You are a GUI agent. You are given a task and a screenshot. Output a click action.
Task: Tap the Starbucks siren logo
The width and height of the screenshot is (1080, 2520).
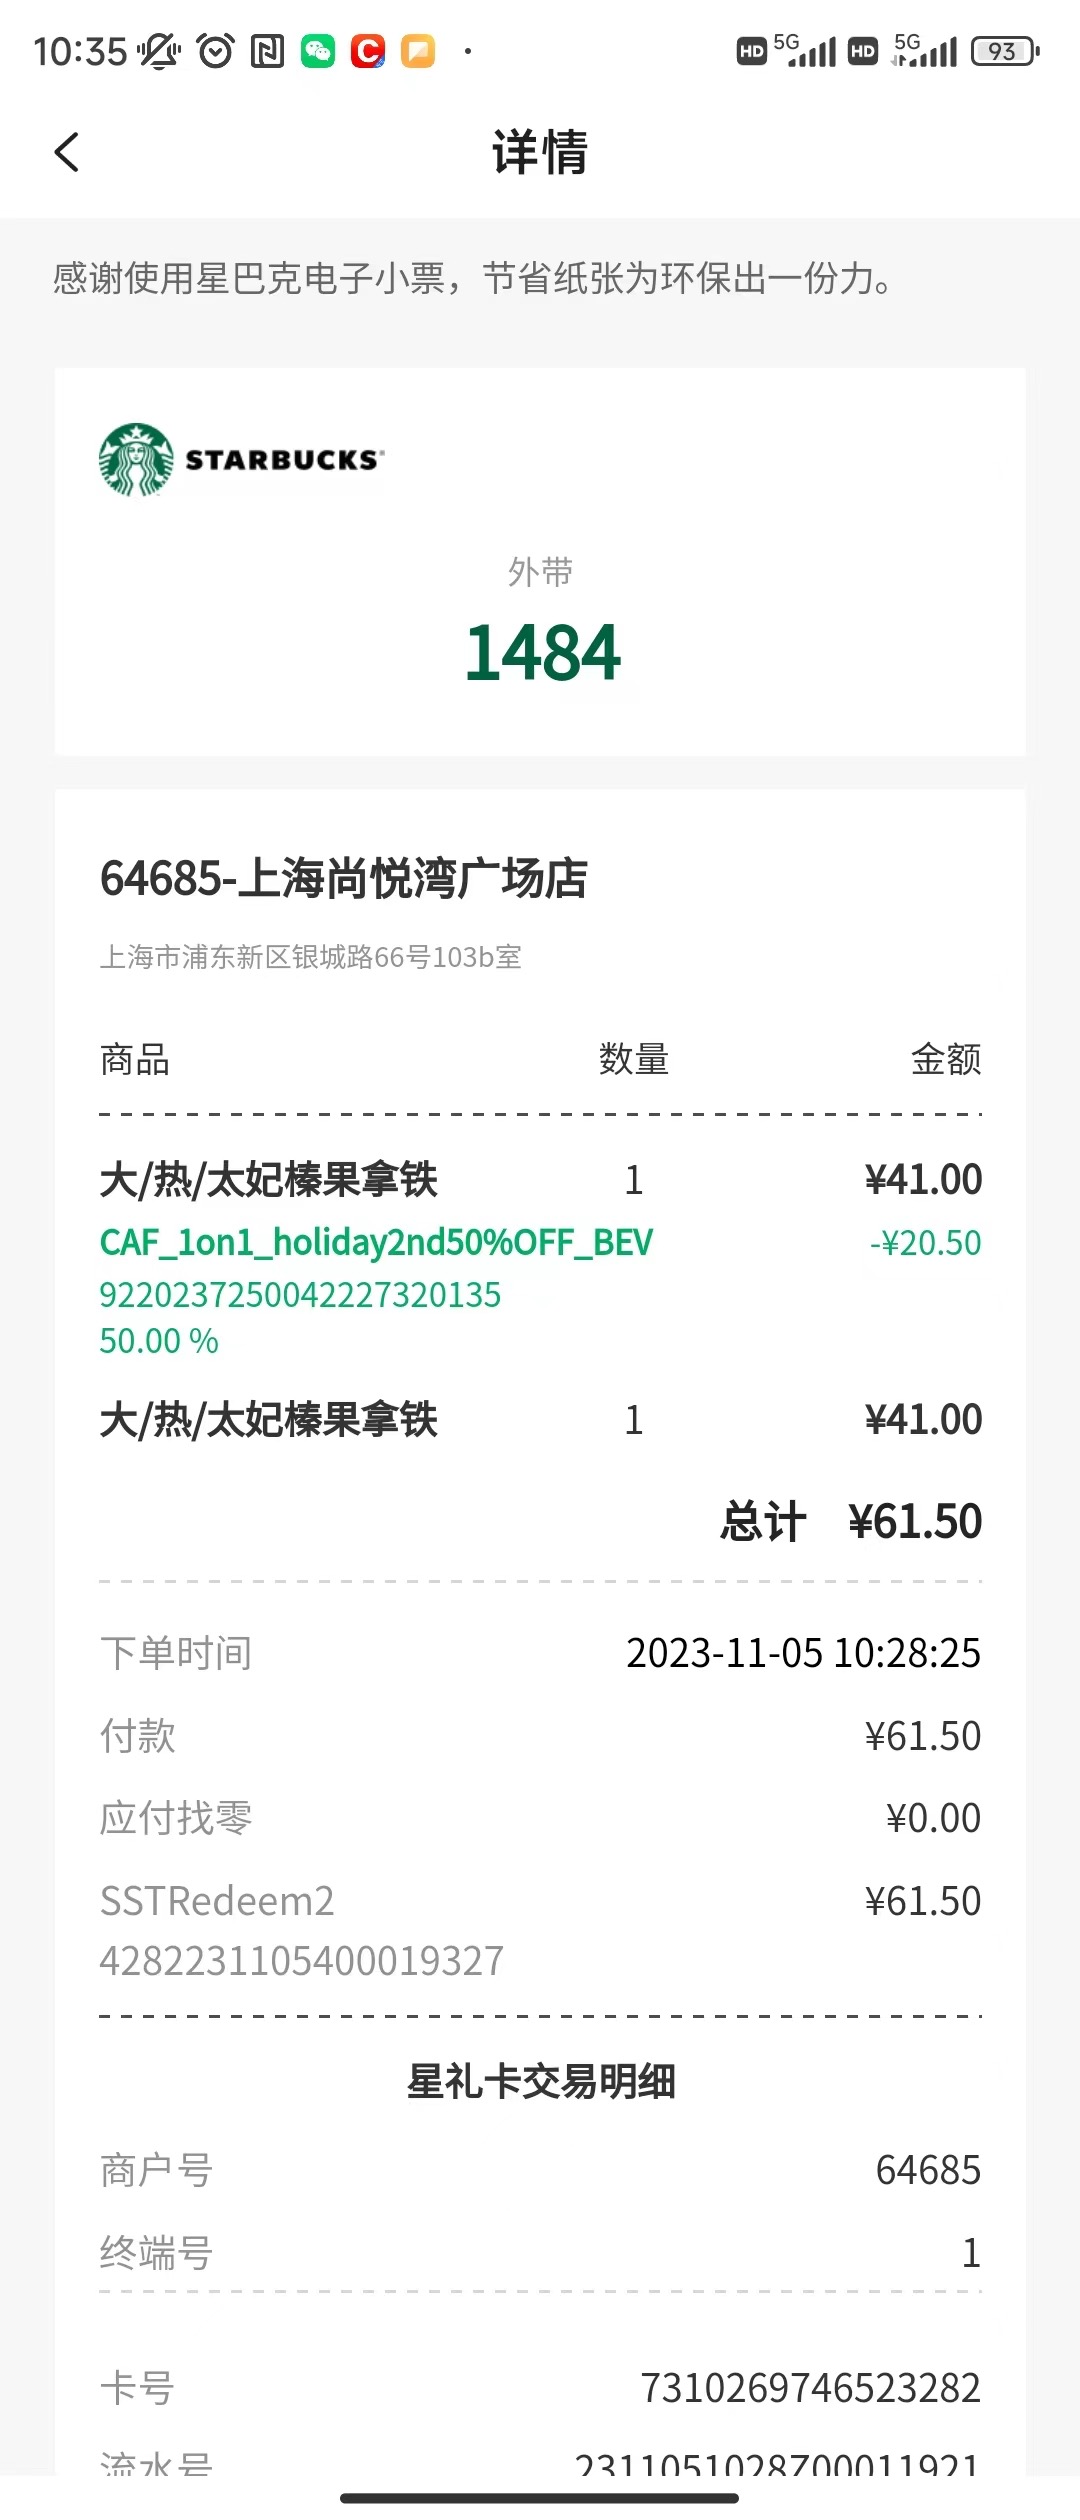point(137,460)
